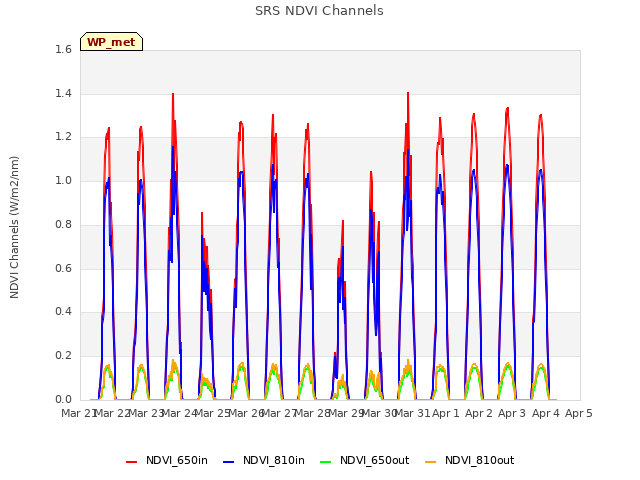Click the 1.6 y-axis tick label
Image resolution: width=640 pixels, height=480 pixels.
coord(63,49)
